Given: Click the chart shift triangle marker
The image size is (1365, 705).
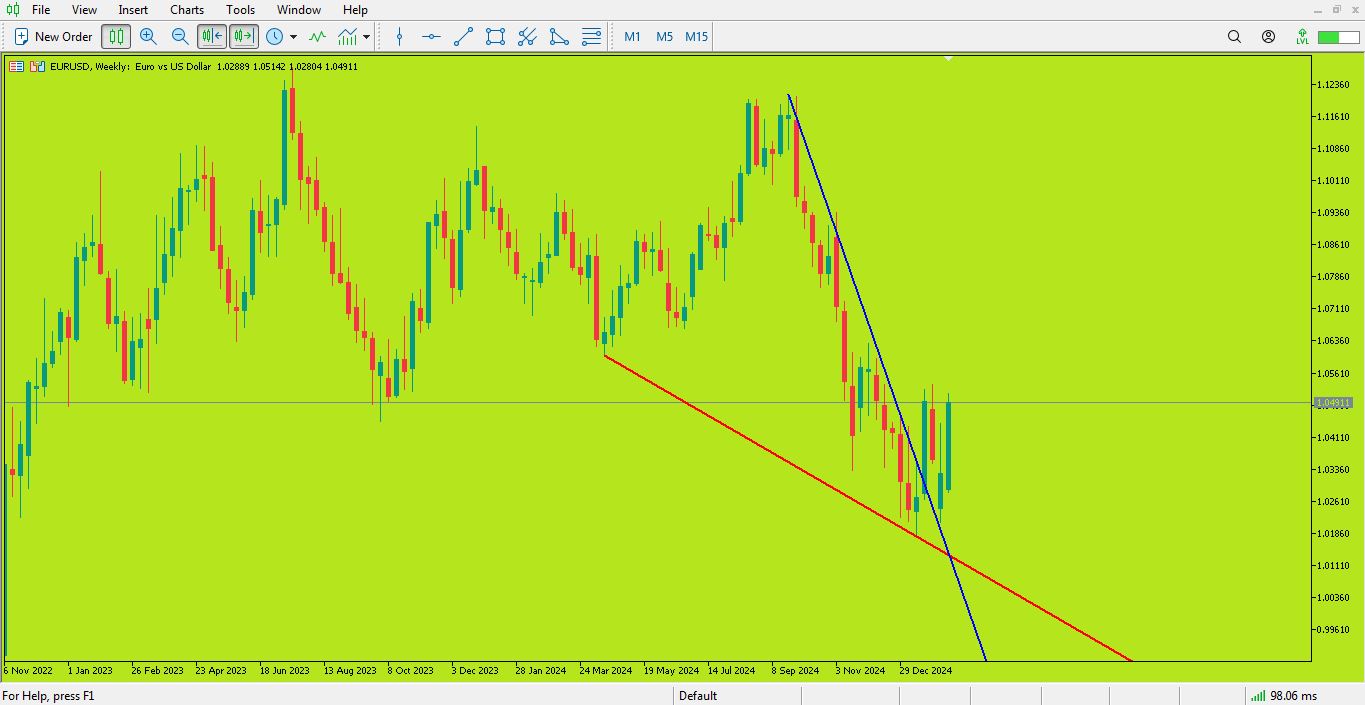Looking at the screenshot, I should click(x=948, y=59).
